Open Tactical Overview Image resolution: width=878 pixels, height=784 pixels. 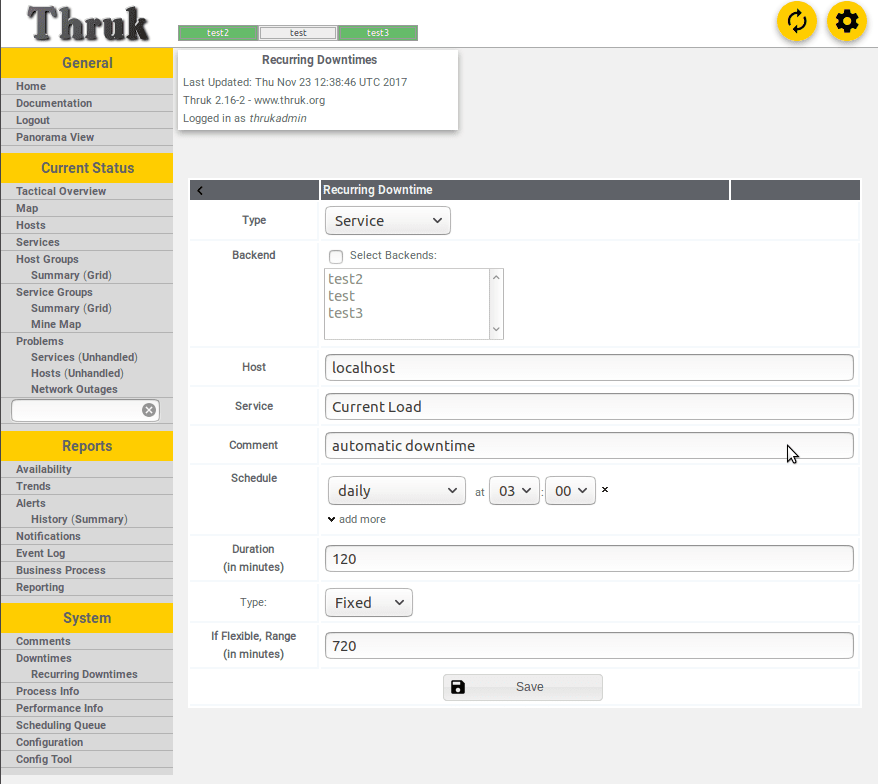[60, 191]
